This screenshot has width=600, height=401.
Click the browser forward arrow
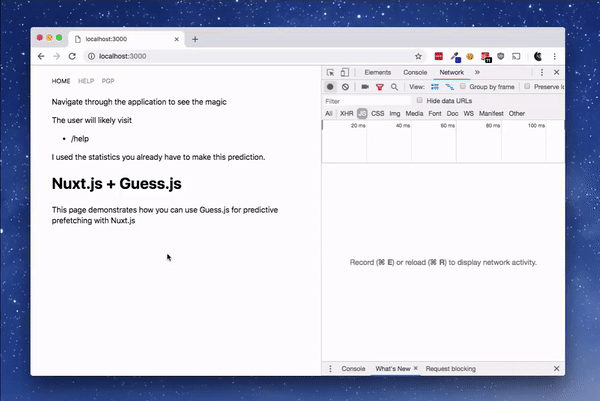pyautogui.click(x=56, y=56)
